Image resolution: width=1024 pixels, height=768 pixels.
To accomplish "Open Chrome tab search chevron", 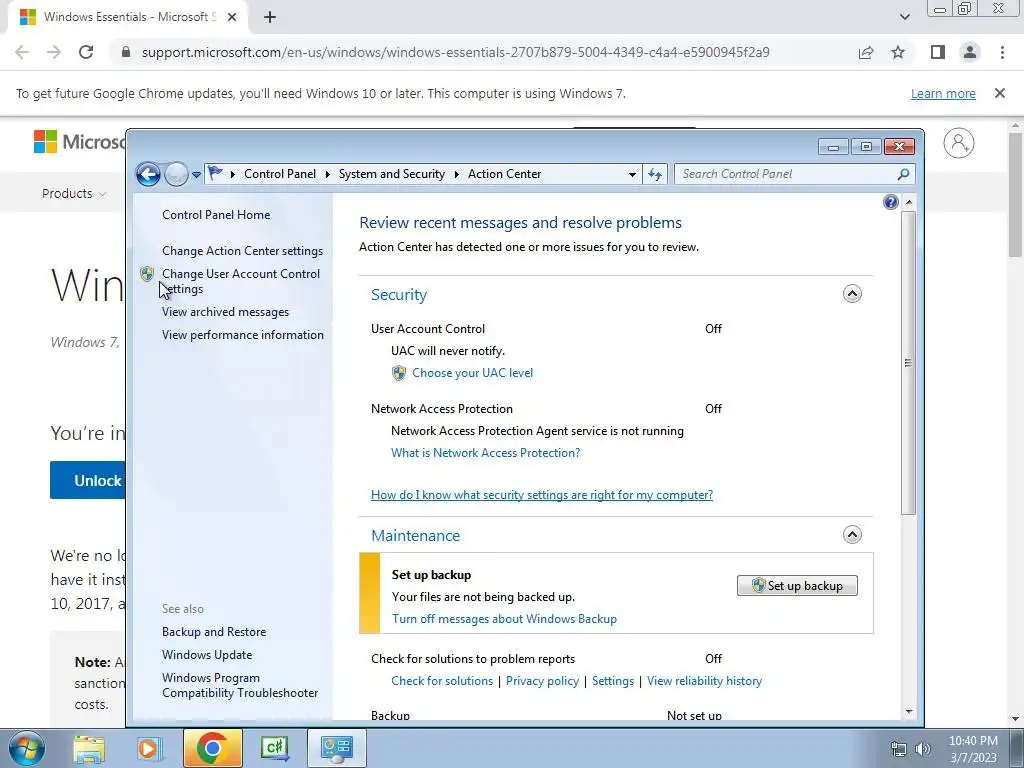I will click(x=904, y=17).
